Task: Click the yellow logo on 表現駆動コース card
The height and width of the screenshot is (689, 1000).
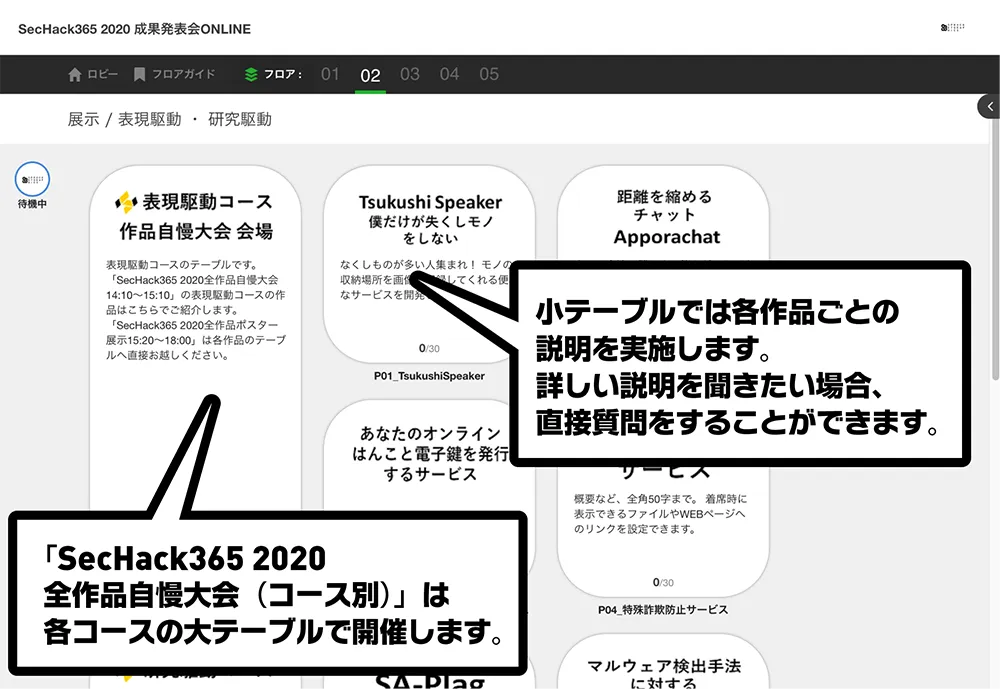Action: pos(126,202)
